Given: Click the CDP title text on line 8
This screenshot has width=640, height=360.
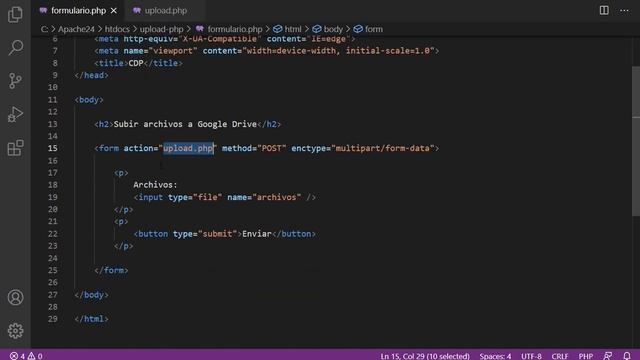Looking at the screenshot, I should [x=136, y=63].
